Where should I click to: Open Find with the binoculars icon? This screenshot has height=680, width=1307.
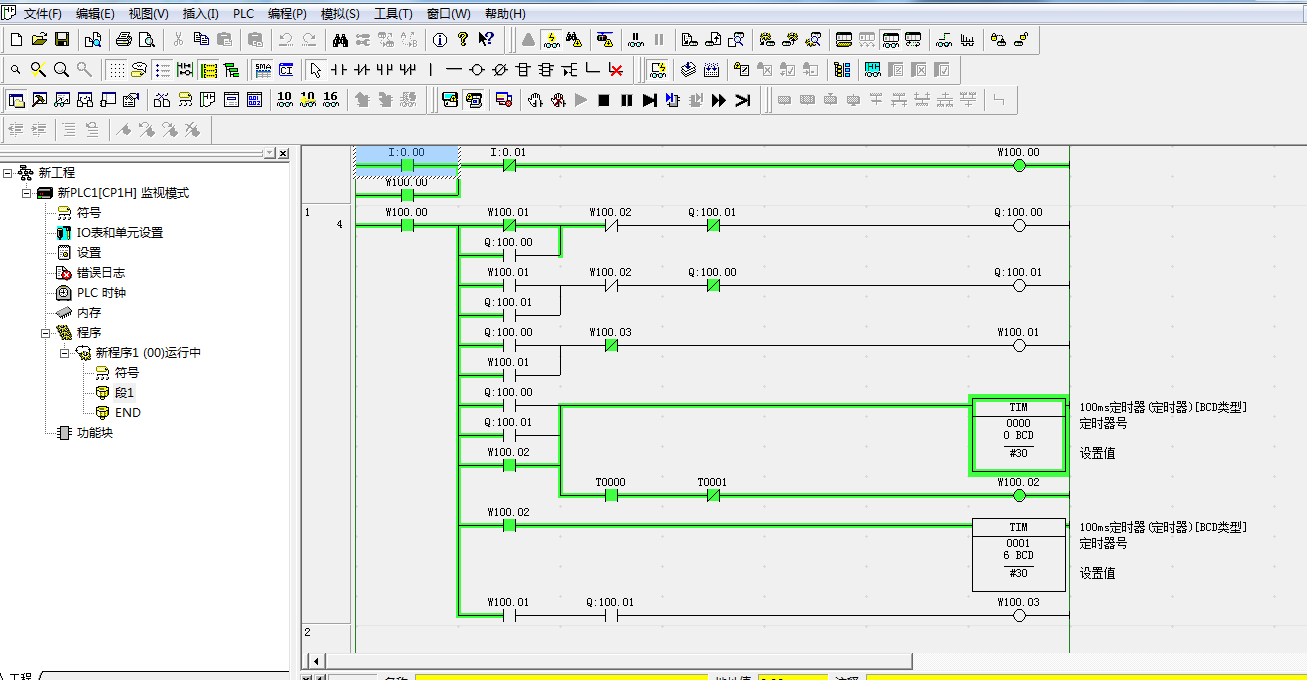(x=340, y=40)
